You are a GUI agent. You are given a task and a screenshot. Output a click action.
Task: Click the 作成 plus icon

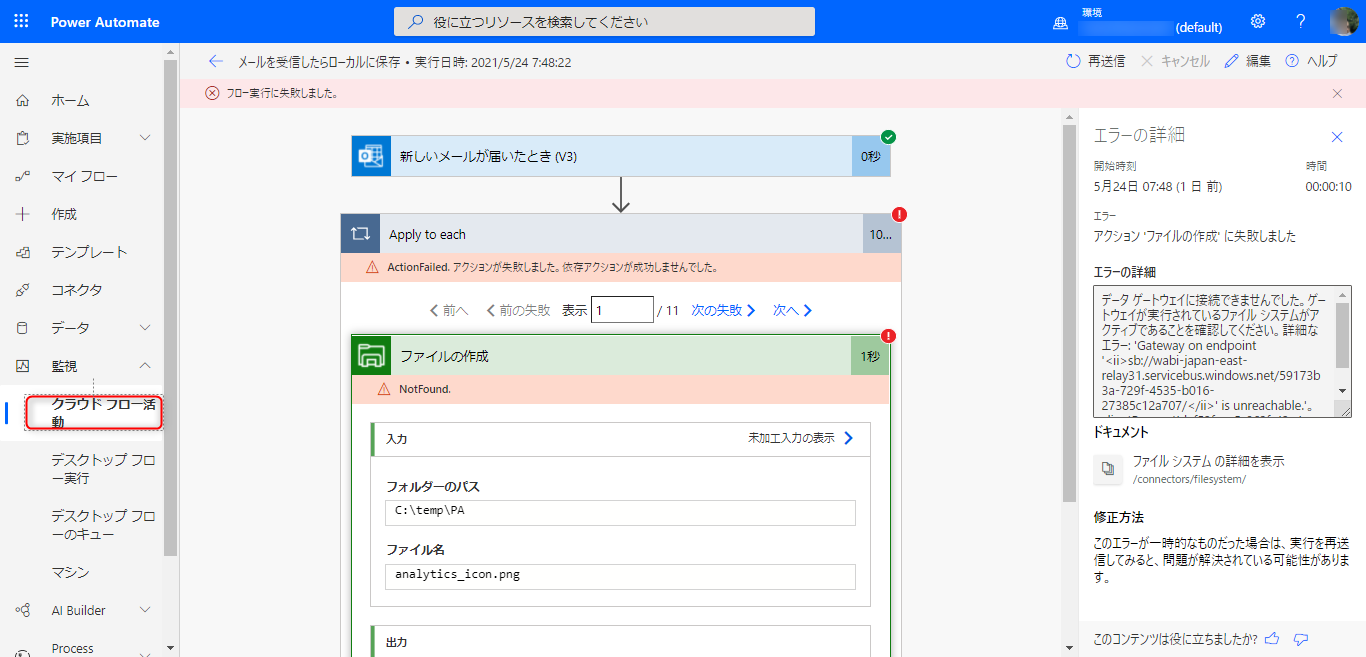(22, 214)
